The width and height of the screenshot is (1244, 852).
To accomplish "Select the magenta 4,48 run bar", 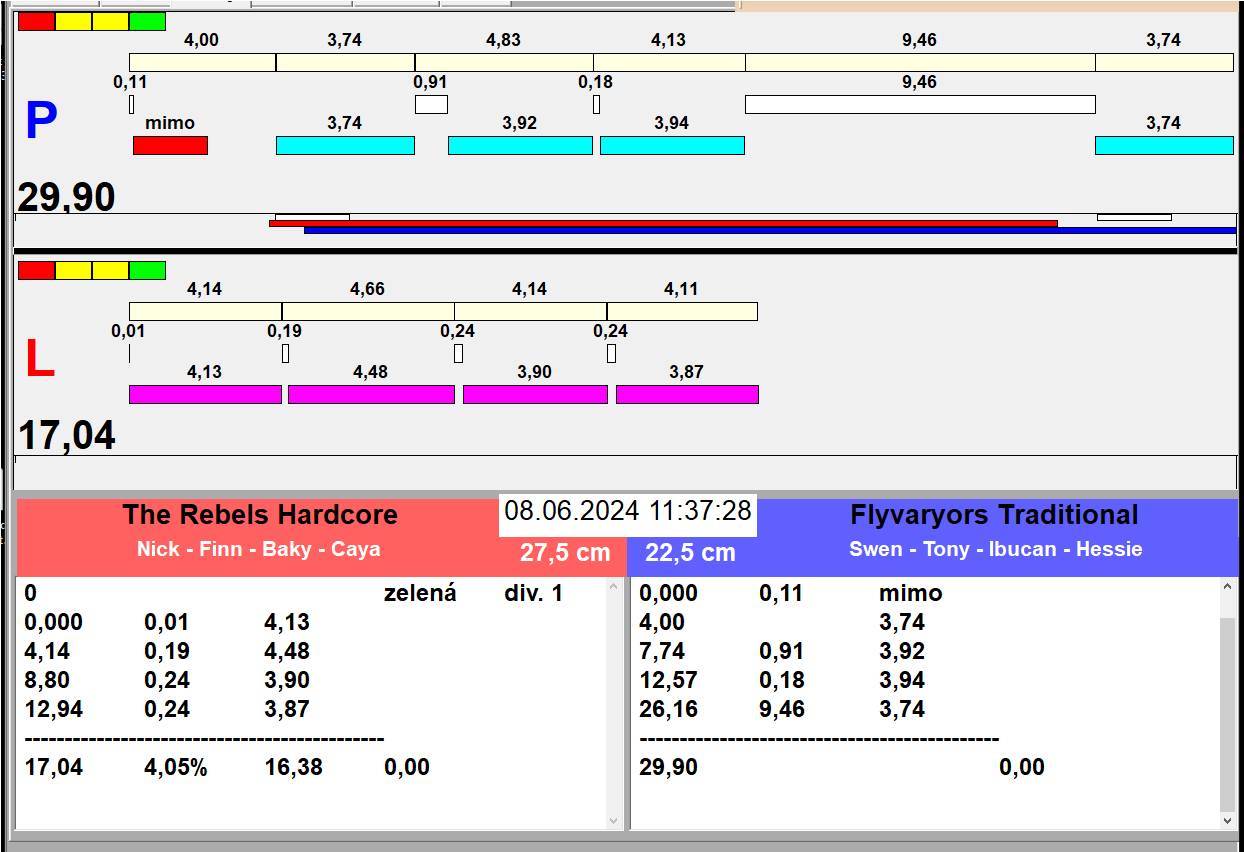I will pos(371,394).
